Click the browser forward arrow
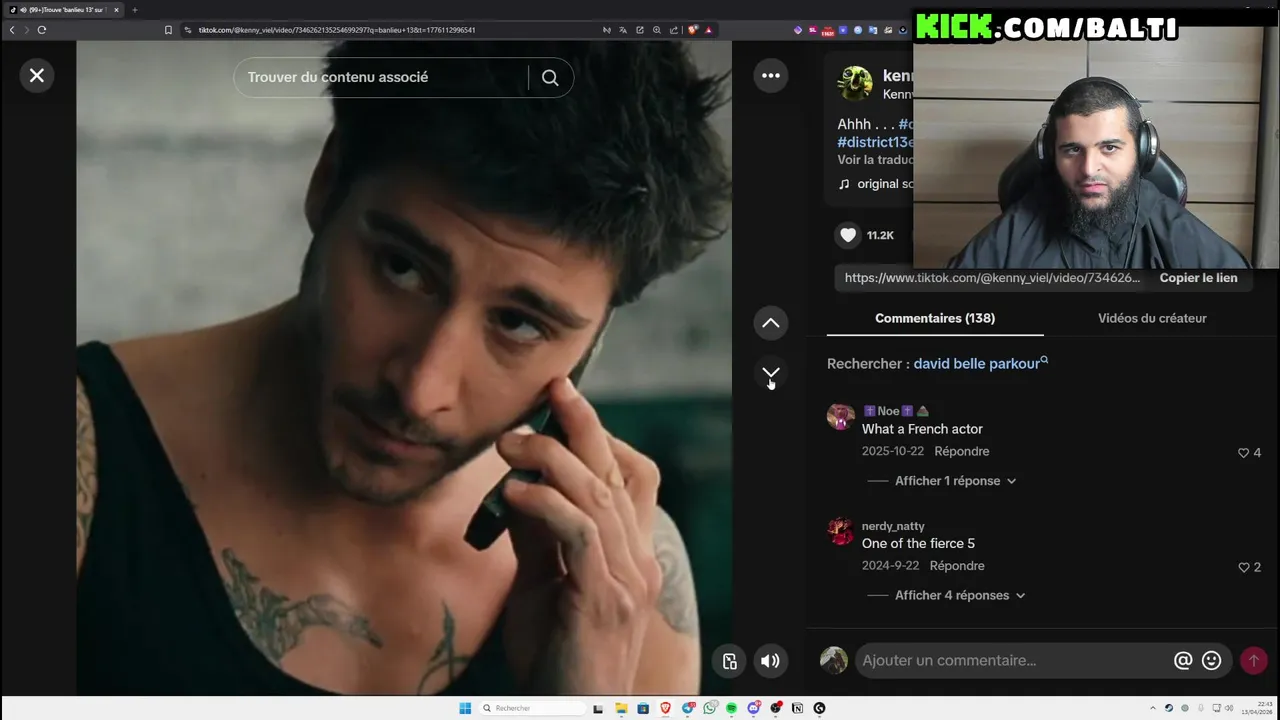 pyautogui.click(x=26, y=30)
